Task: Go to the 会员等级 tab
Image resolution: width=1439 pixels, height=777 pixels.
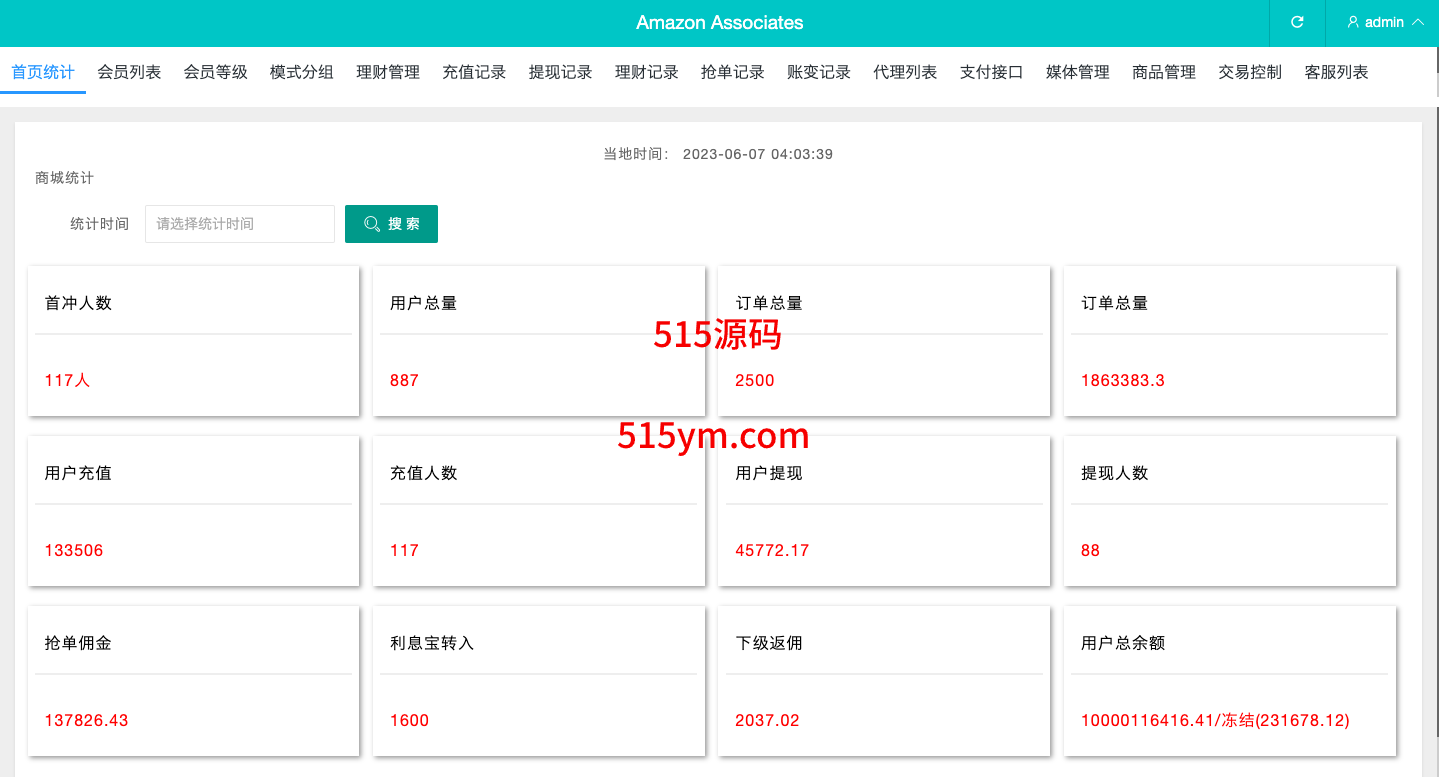Action: pyautogui.click(x=215, y=72)
